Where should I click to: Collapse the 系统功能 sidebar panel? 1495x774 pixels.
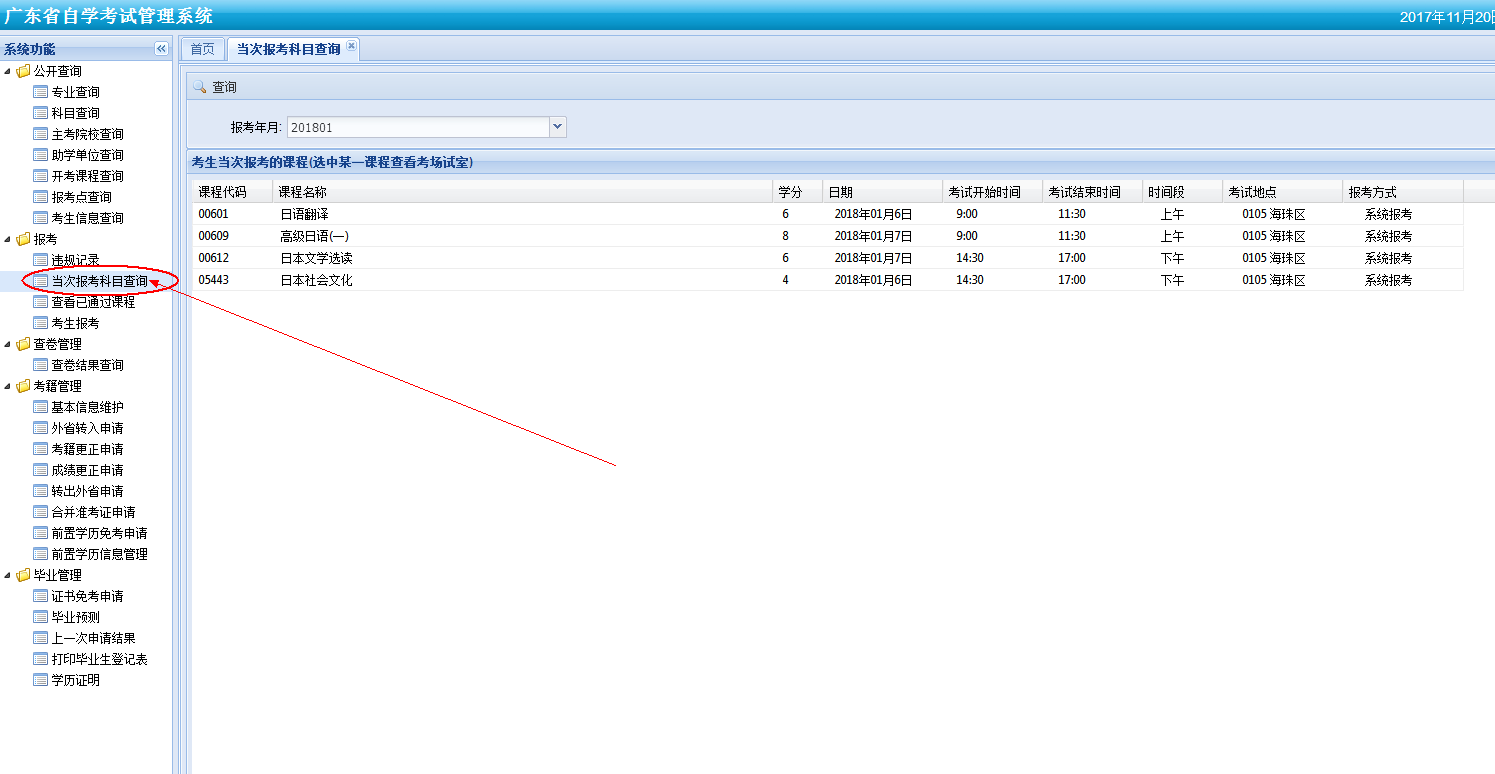pos(161,49)
